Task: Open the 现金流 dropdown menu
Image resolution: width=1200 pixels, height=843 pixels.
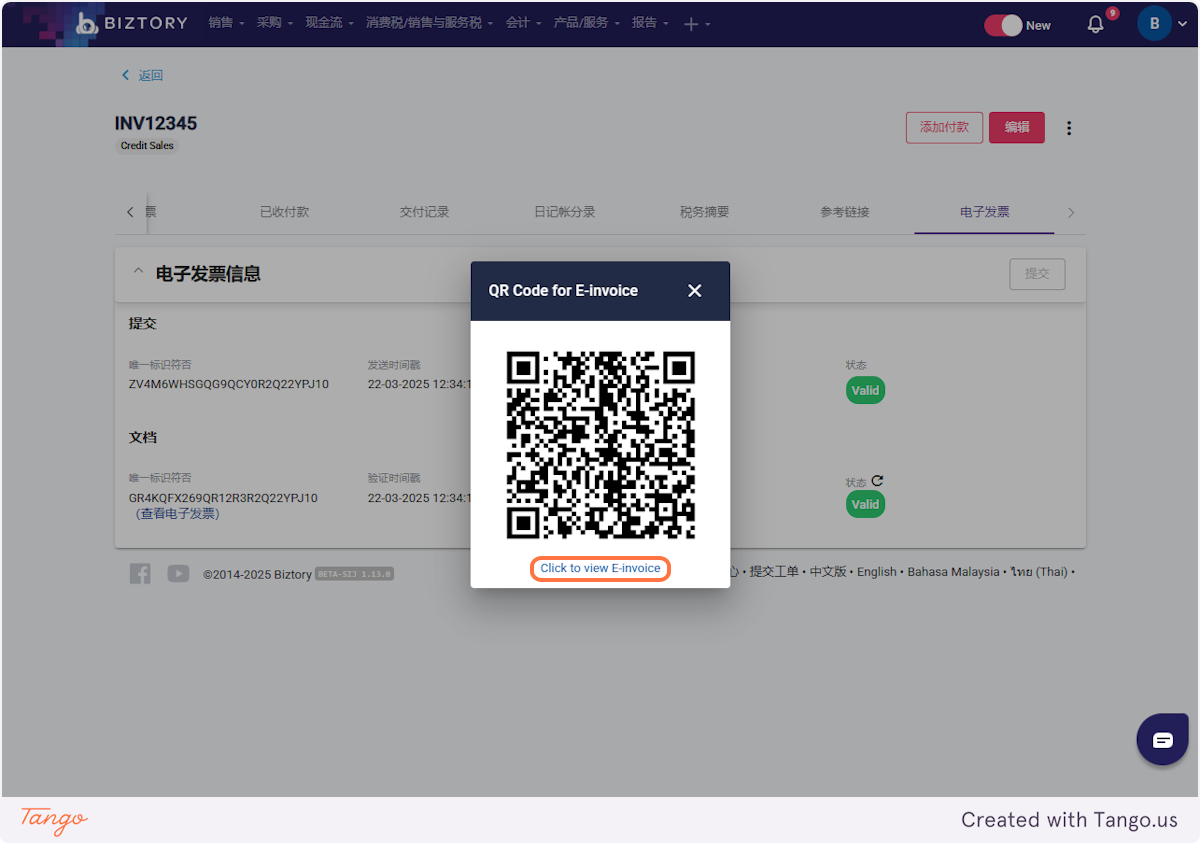Action: pos(330,23)
